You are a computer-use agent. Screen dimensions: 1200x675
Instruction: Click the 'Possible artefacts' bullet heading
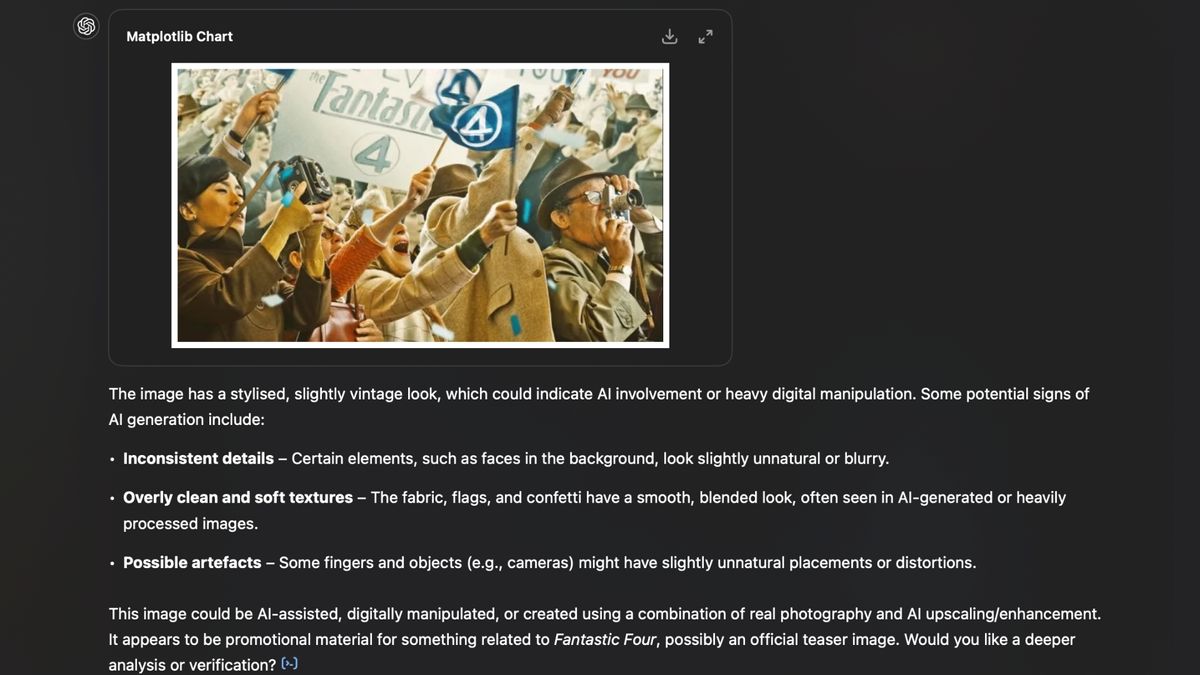[192, 562]
